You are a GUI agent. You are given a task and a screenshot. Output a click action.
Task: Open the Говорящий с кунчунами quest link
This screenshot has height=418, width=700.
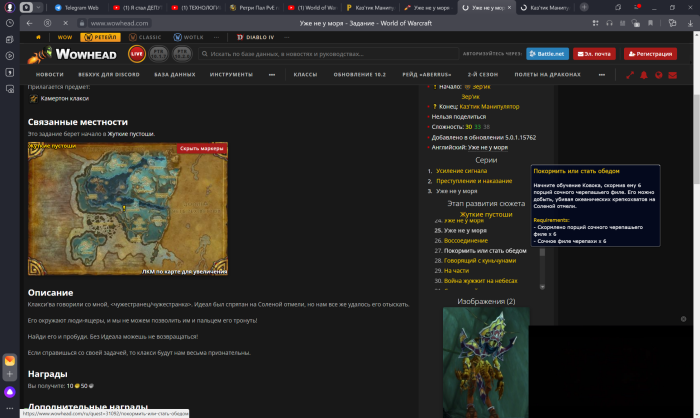(476, 260)
